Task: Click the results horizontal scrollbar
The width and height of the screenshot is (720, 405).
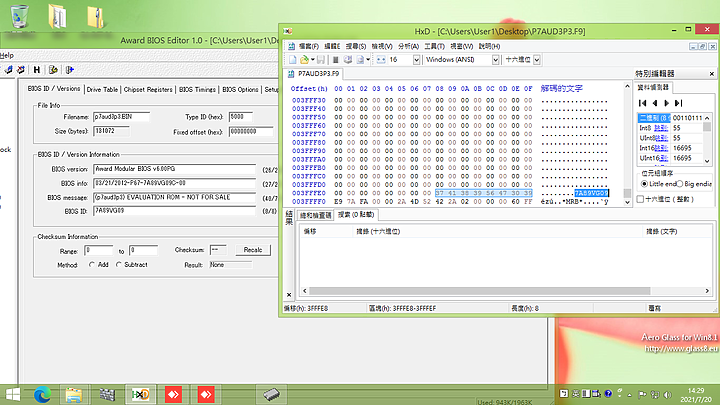Action: coord(506,291)
